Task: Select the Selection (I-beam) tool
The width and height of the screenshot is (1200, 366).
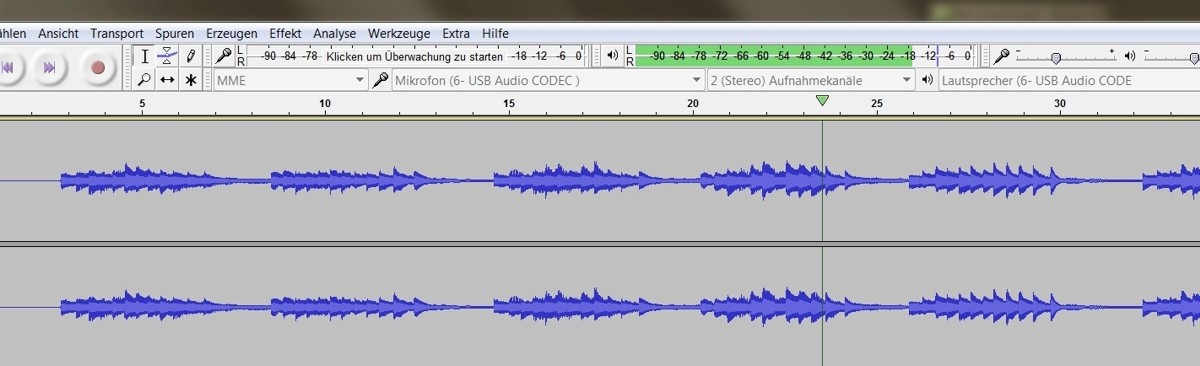Action: pos(144,57)
